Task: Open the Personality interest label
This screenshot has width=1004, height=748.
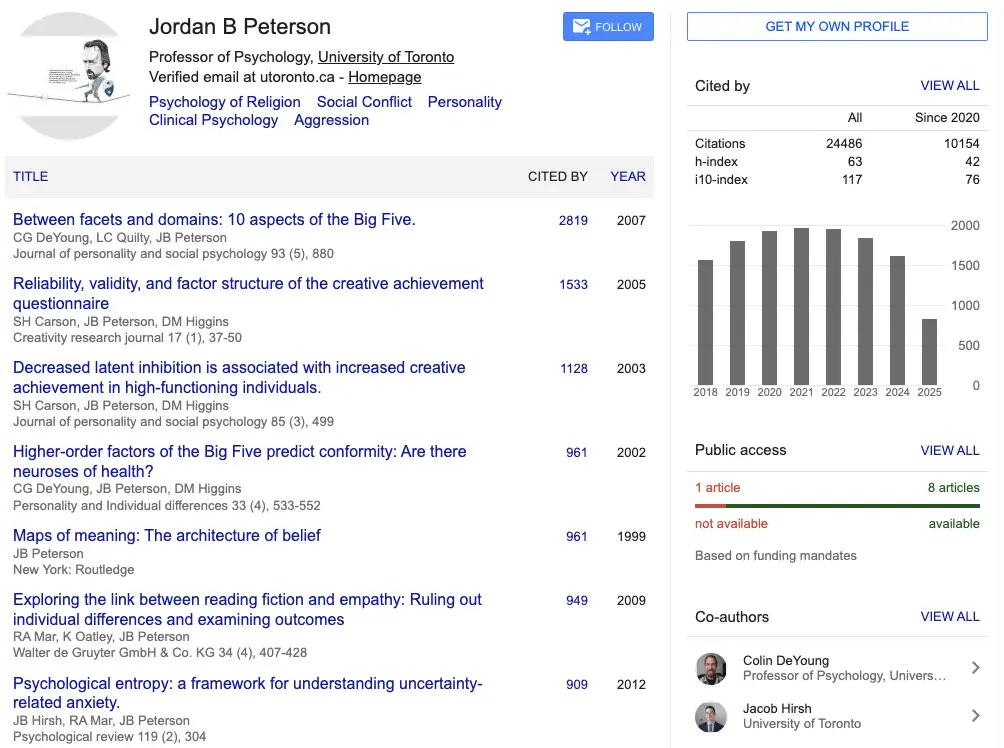Action: [x=465, y=102]
